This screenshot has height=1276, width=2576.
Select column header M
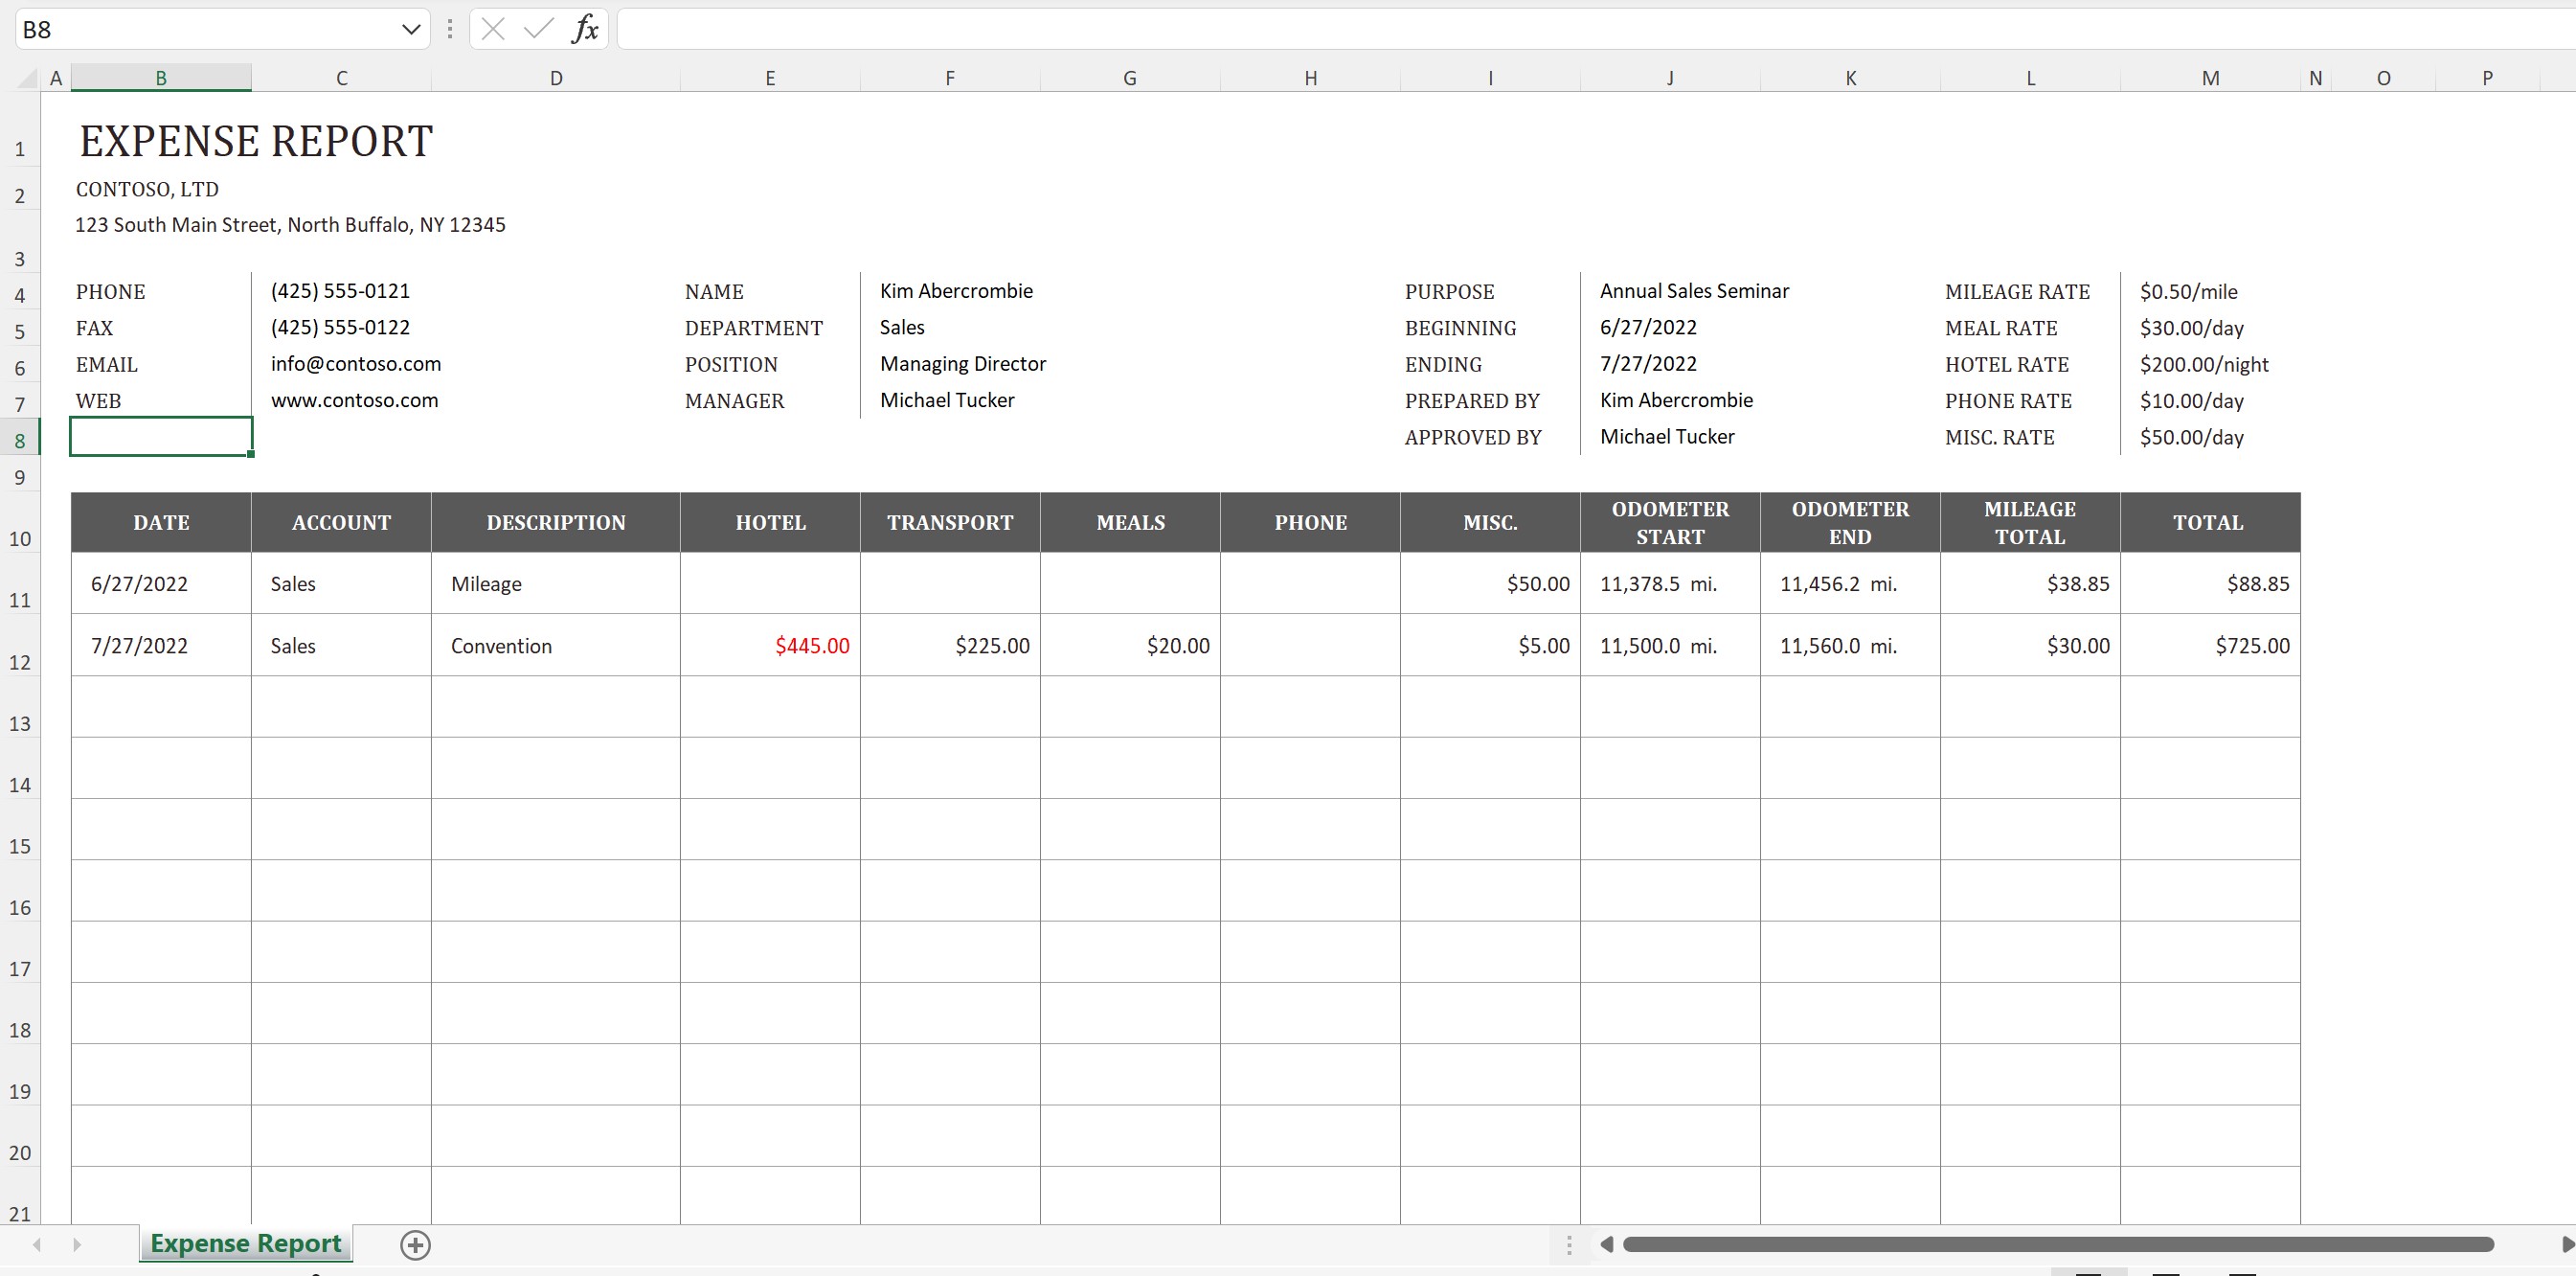pyautogui.click(x=2209, y=77)
